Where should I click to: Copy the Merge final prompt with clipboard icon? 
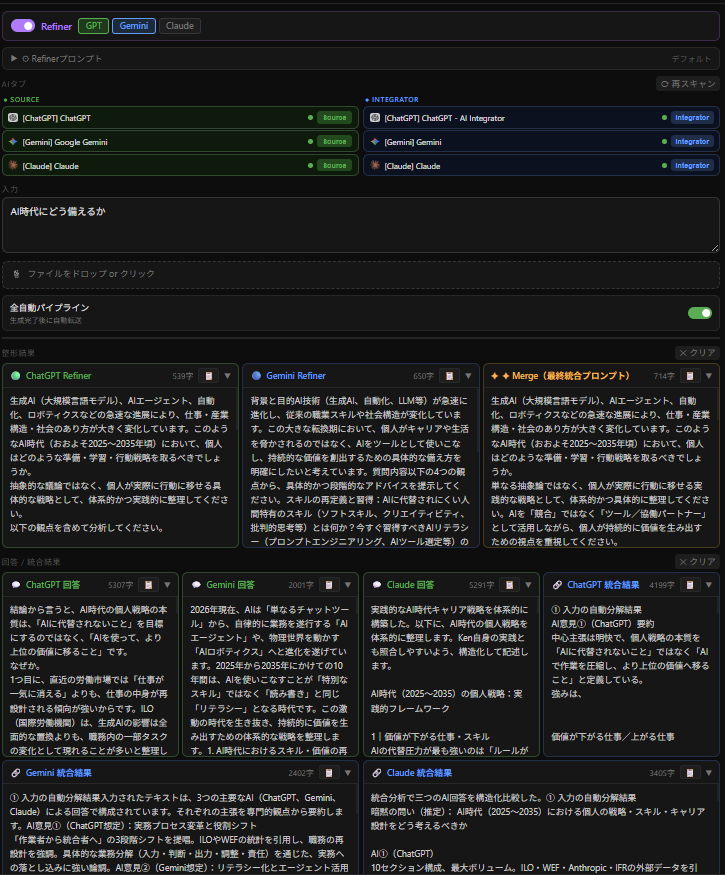pos(691,376)
